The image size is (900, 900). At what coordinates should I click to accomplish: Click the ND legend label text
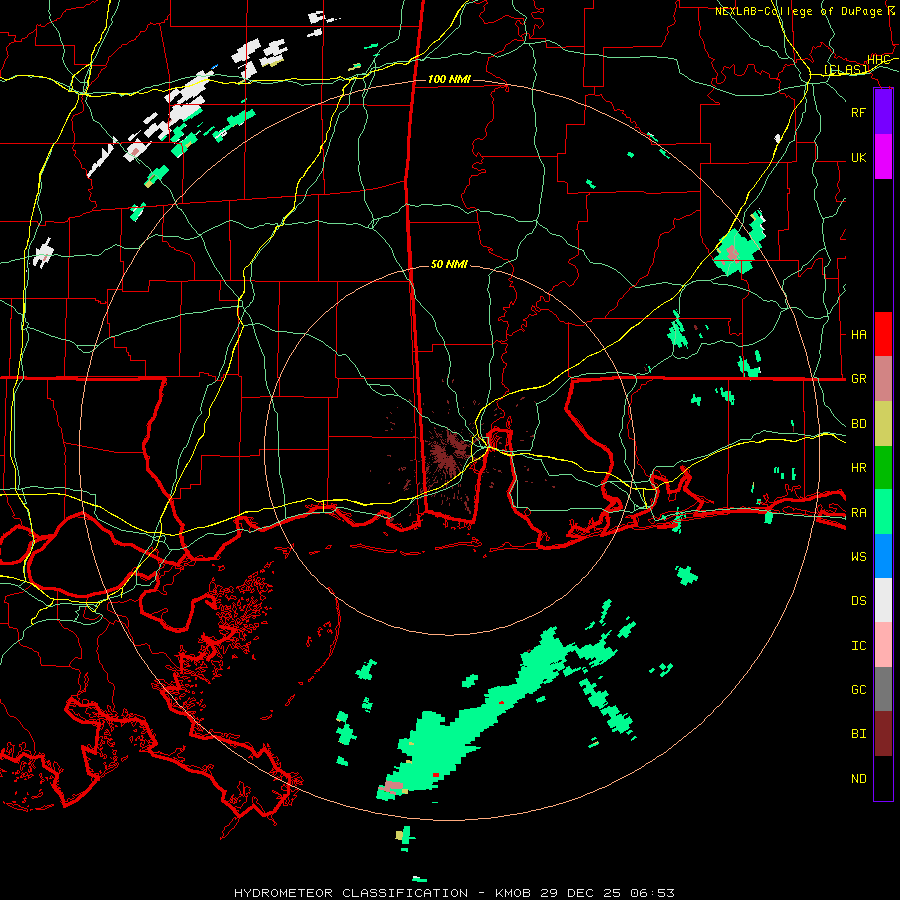858,779
